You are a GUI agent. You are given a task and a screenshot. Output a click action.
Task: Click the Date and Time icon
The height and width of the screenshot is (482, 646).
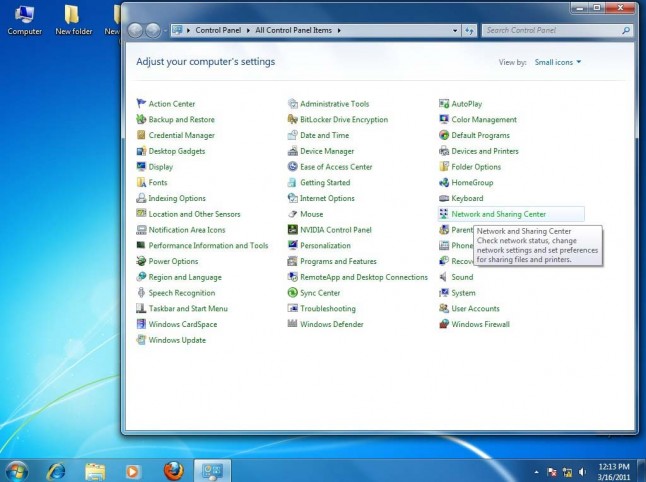[x=293, y=135]
